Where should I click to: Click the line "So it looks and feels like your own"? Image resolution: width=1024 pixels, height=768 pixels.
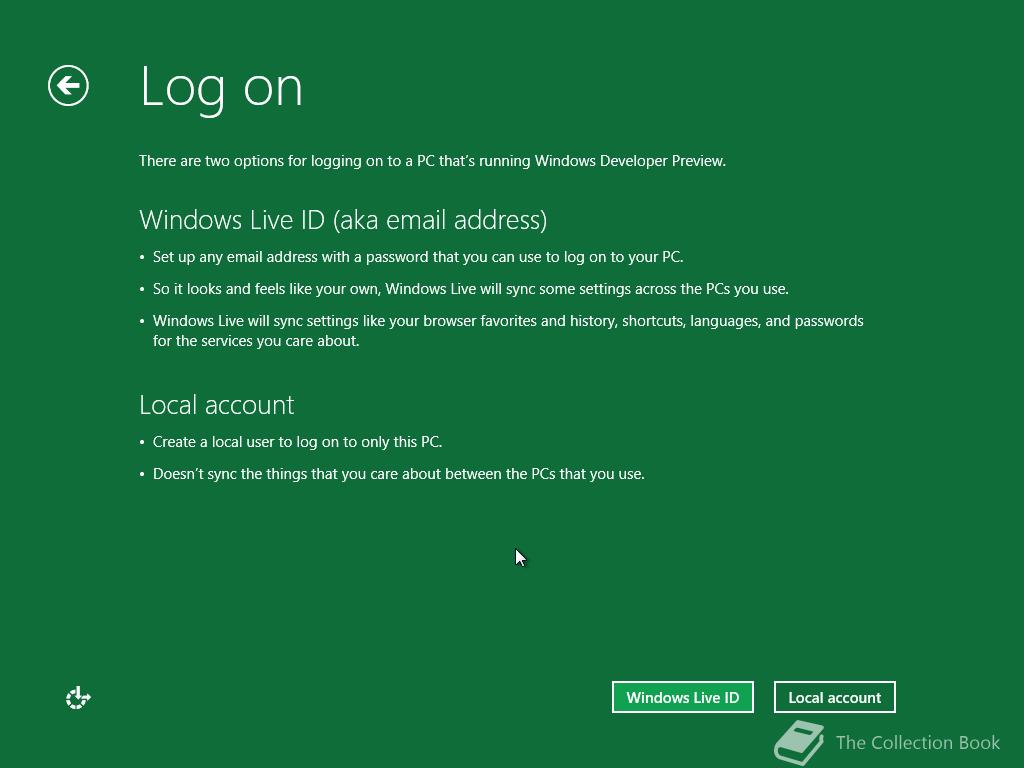[471, 289]
